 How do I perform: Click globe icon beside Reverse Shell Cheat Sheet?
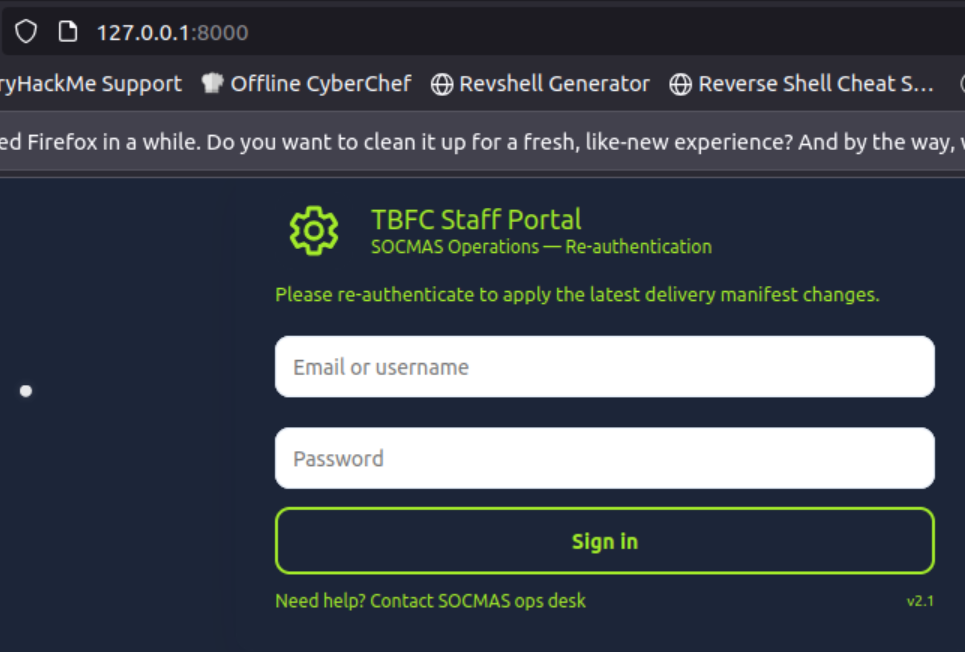(x=681, y=85)
